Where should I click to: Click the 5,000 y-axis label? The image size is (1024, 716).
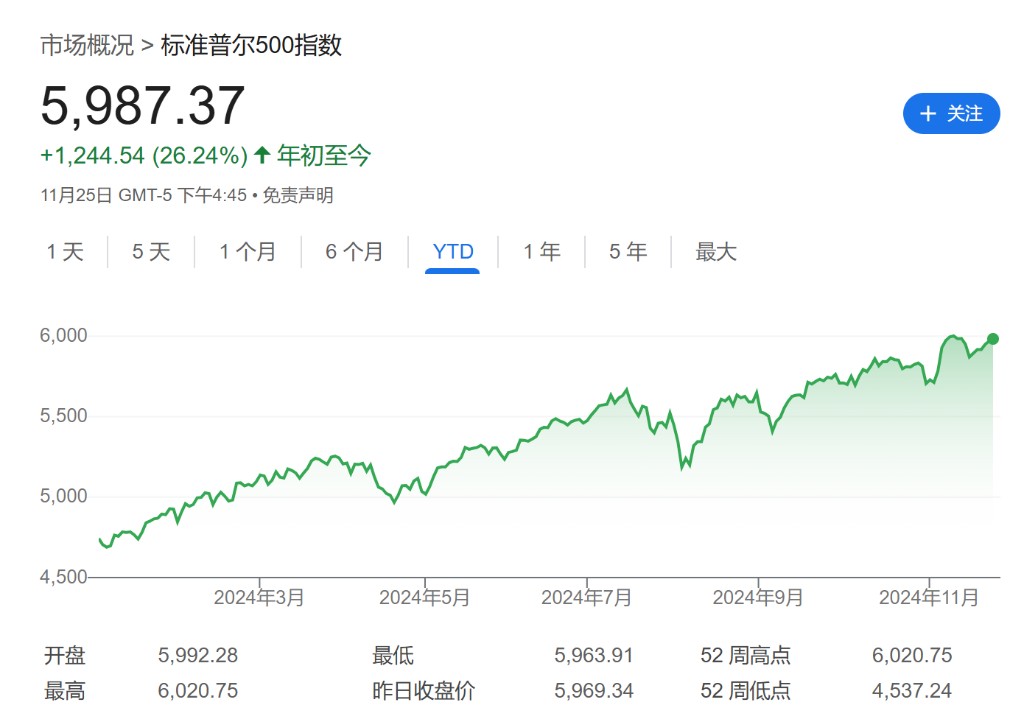[63, 496]
